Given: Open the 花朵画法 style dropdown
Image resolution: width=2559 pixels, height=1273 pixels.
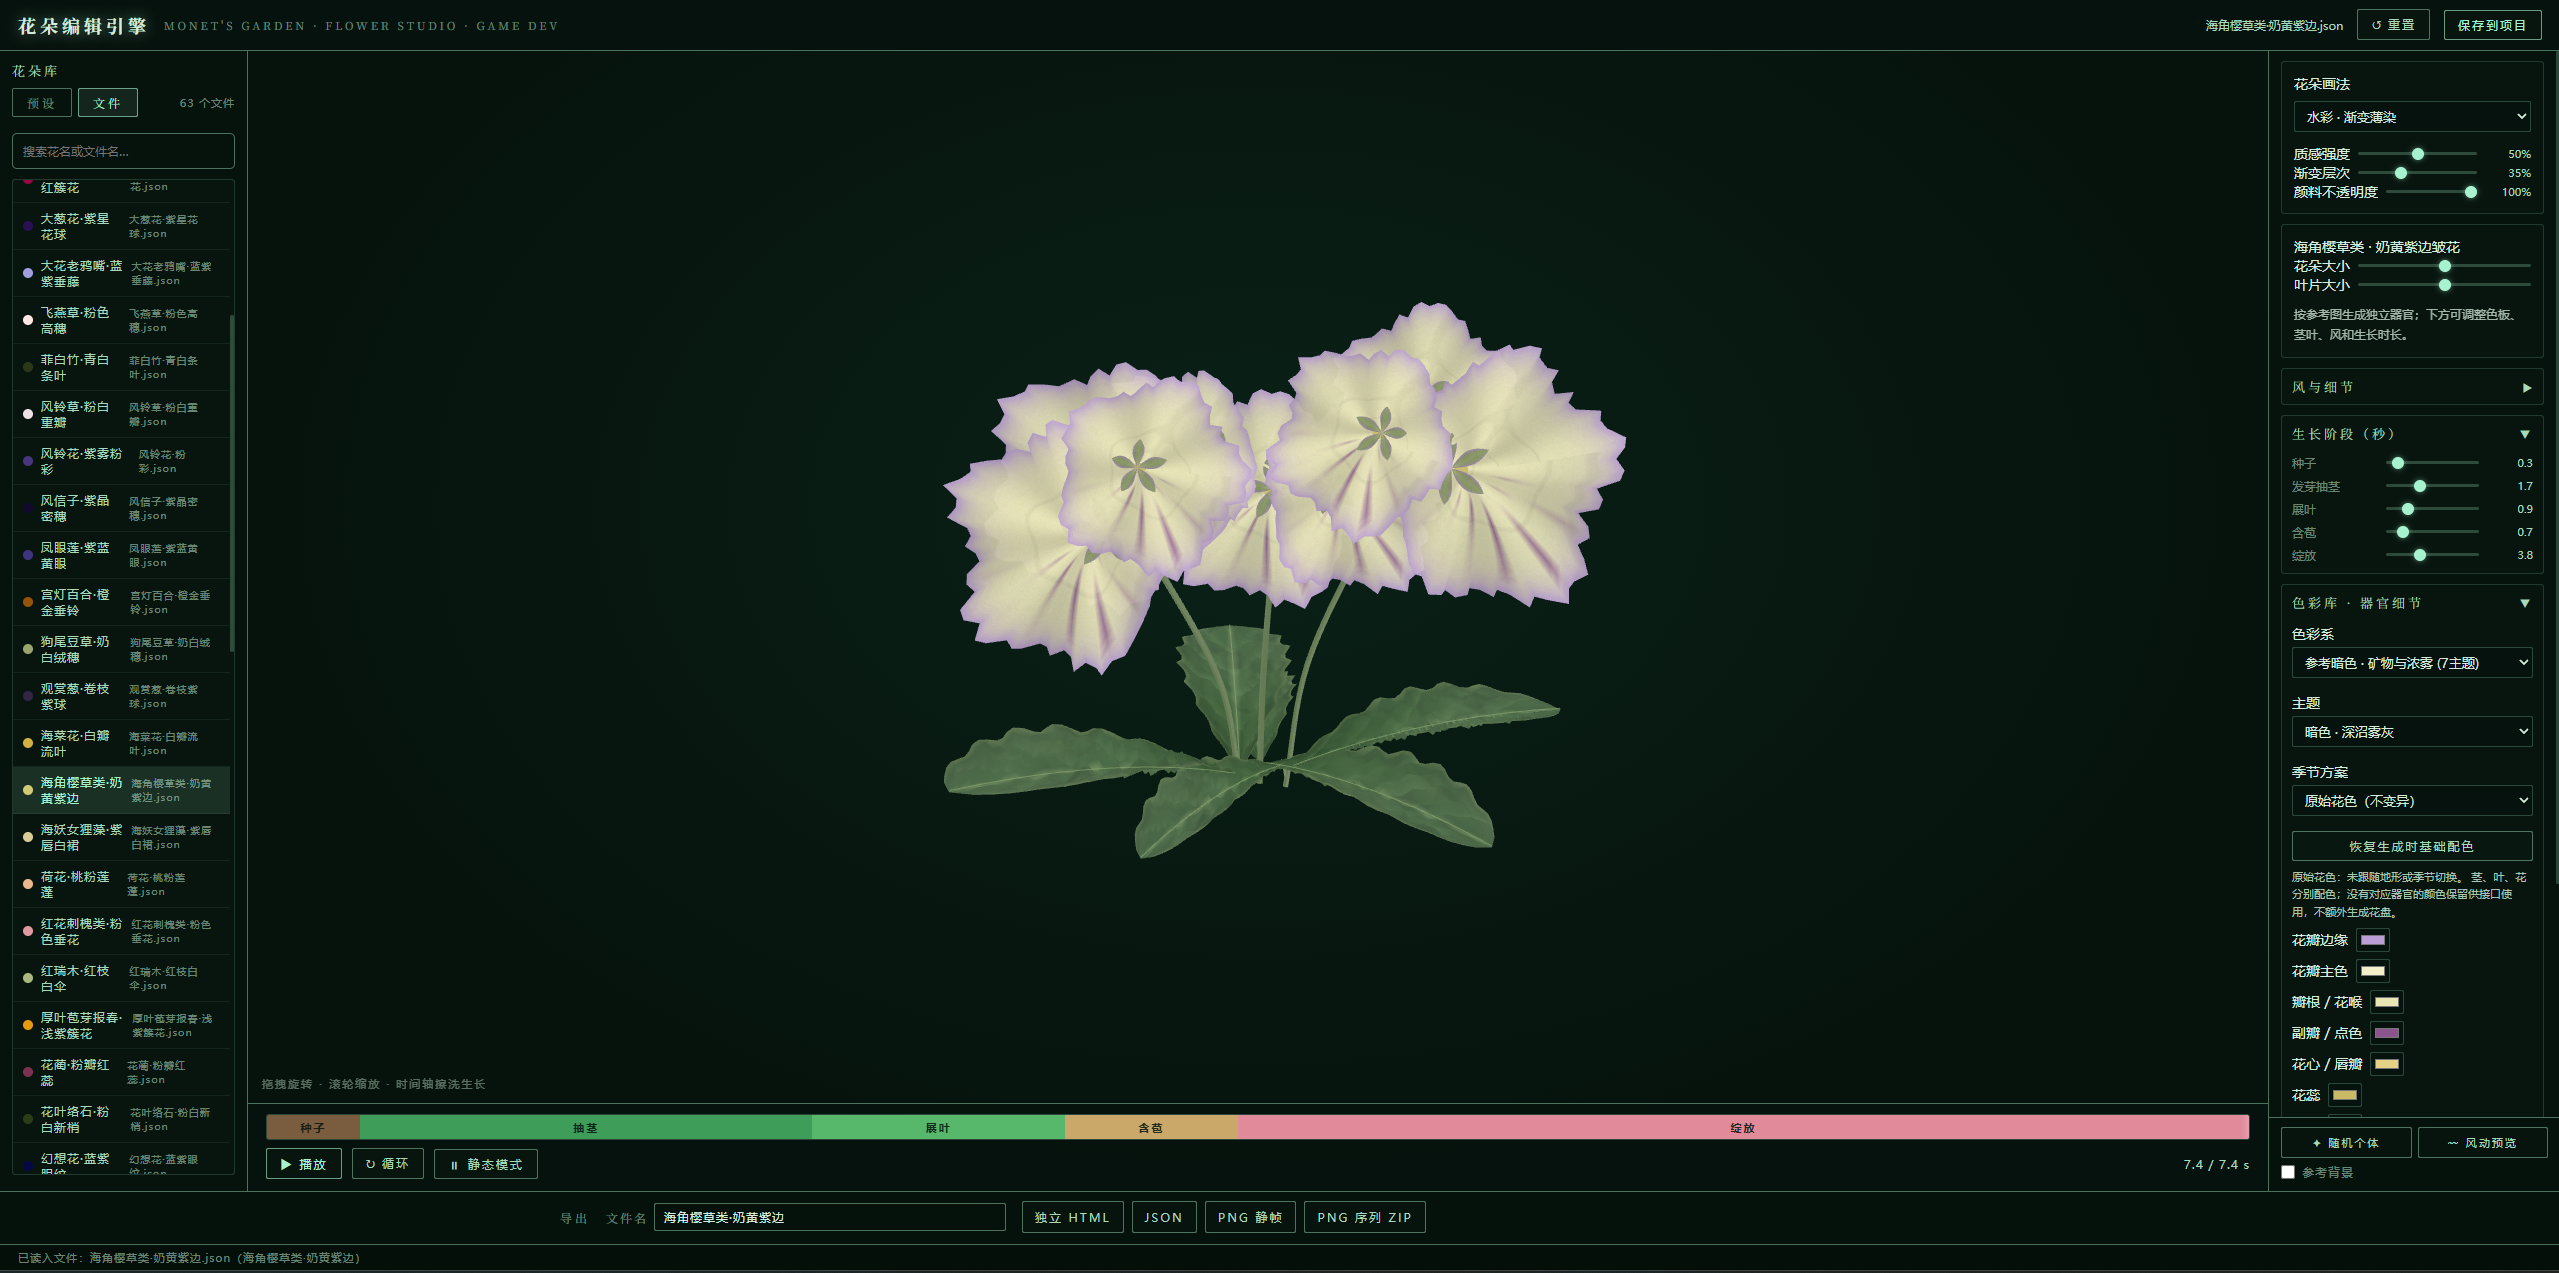Looking at the screenshot, I should click(x=2411, y=117).
